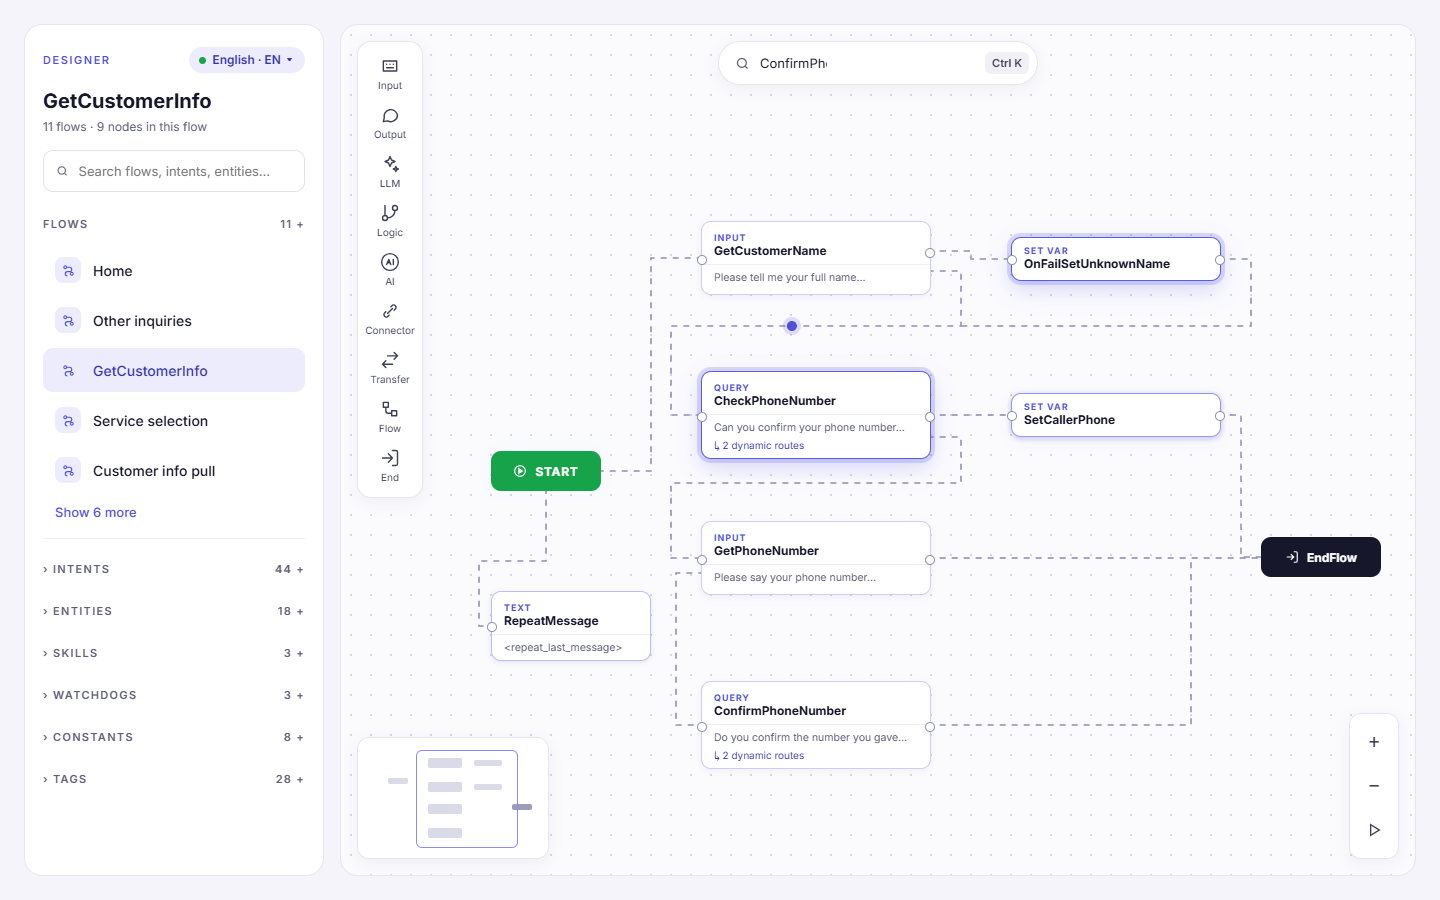Expand the Entities section
This screenshot has width=1440, height=900.
pos(174,611)
